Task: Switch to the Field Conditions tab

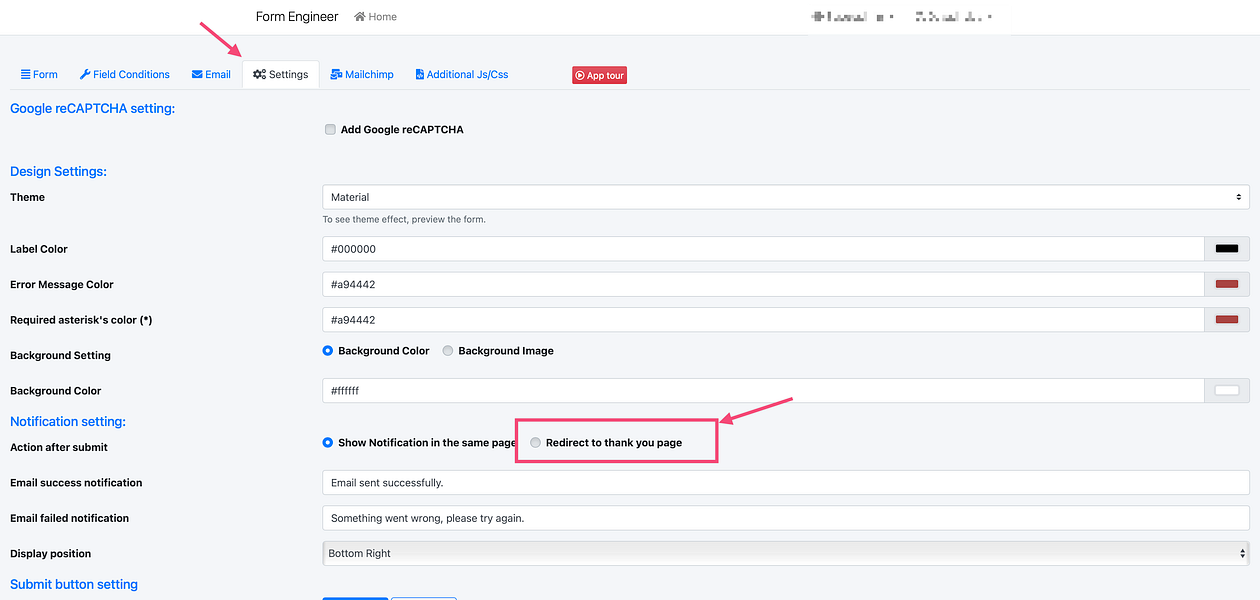Action: click(x=125, y=75)
